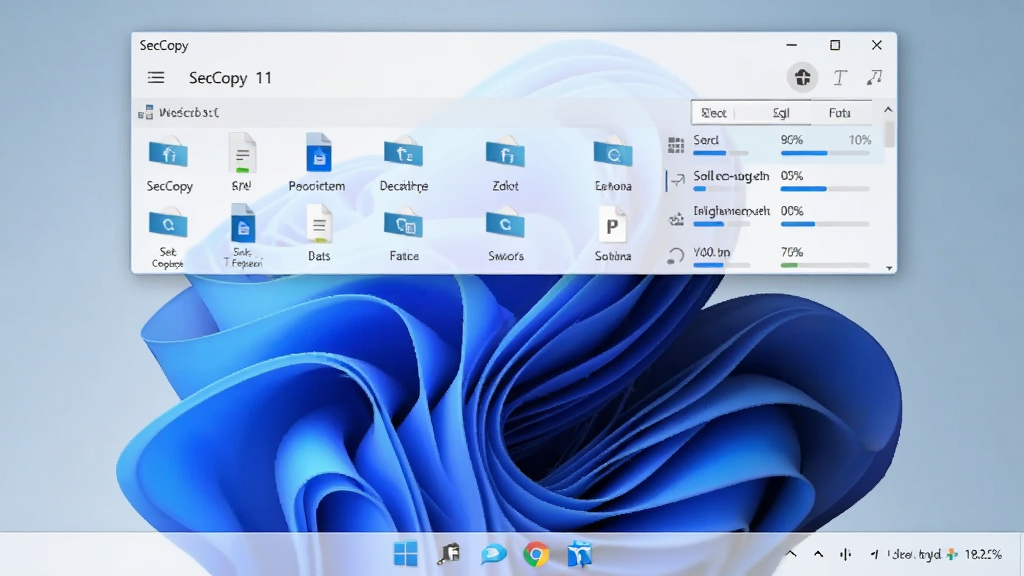Open the chat bubble app on taskbar
Image resolution: width=1024 pixels, height=576 pixels.
493,554
